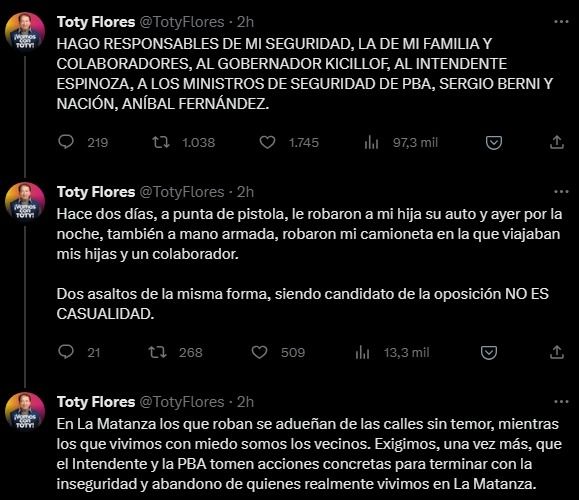The height and width of the screenshot is (500, 579).
Task: Save the second tweet using the Pocket icon
Action: (489, 352)
